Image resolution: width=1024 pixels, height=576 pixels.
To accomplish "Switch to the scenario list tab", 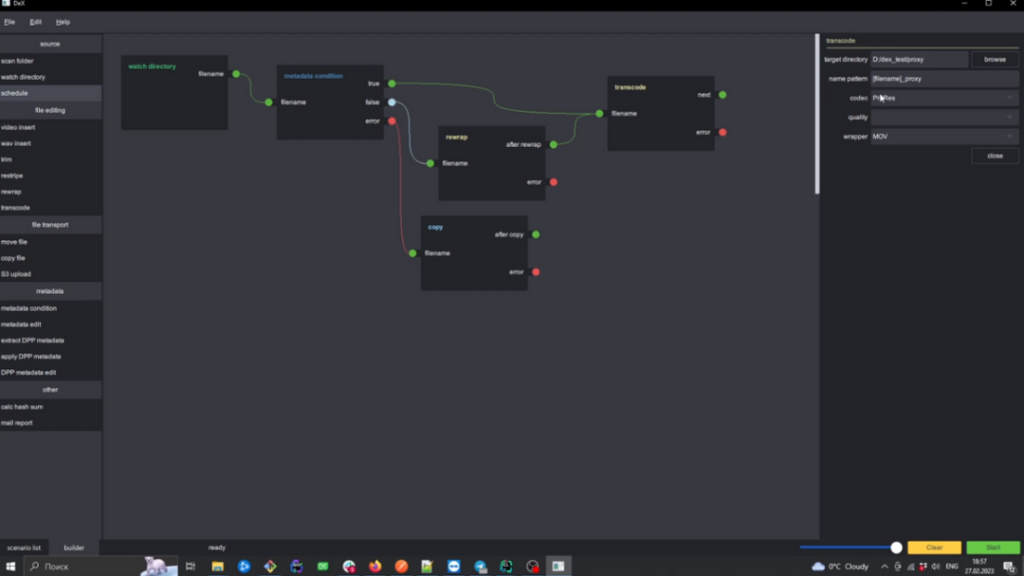I will click(x=24, y=548).
